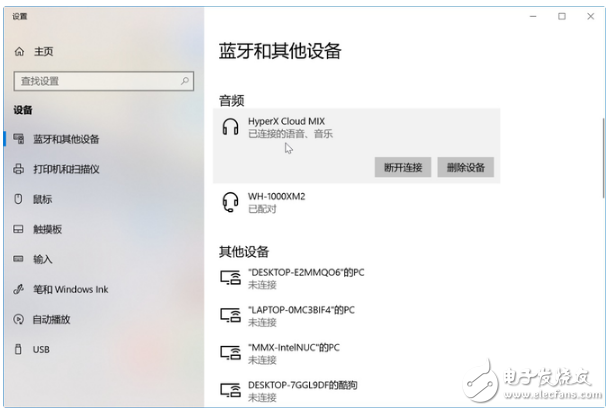Maximize the 设置 window

(x=562, y=16)
